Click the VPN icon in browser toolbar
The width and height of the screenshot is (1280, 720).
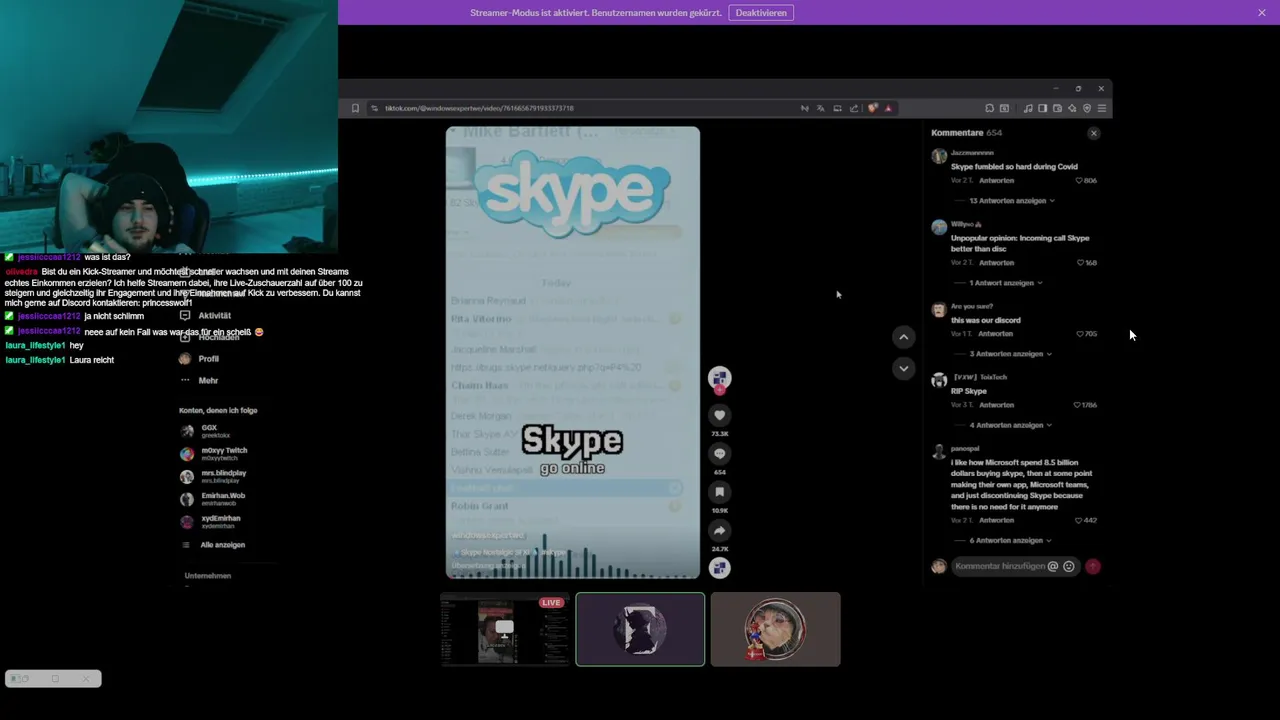click(1087, 108)
